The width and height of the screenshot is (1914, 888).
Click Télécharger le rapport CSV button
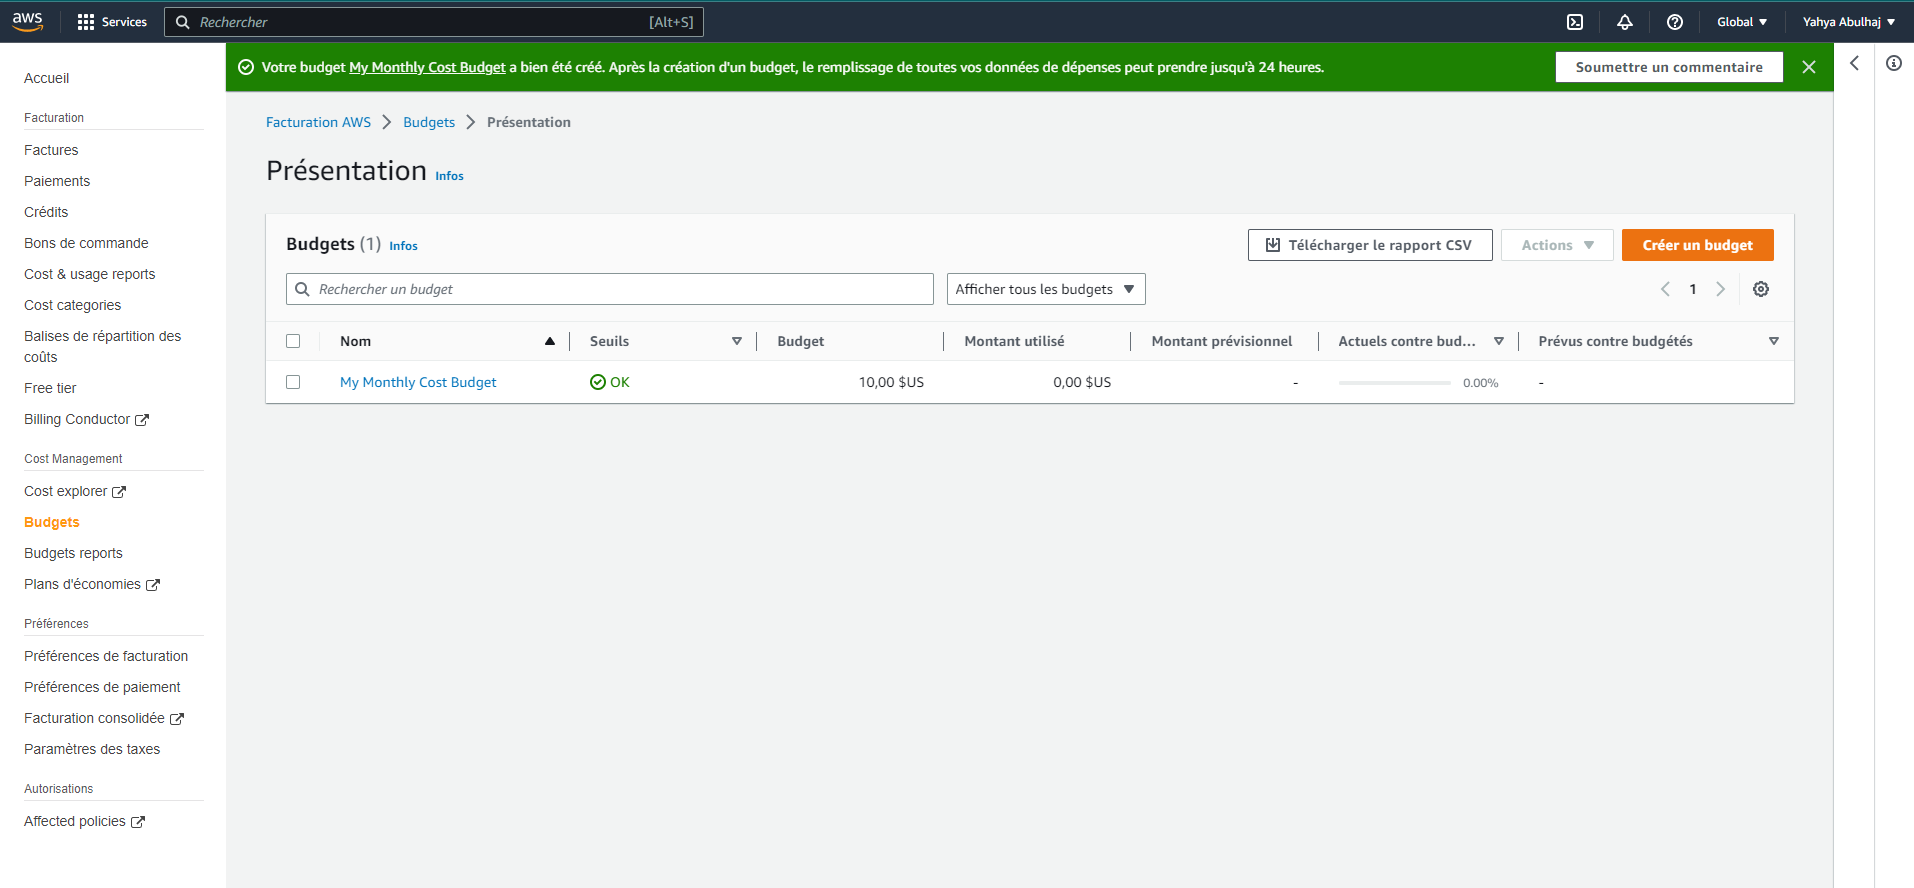(x=1370, y=245)
